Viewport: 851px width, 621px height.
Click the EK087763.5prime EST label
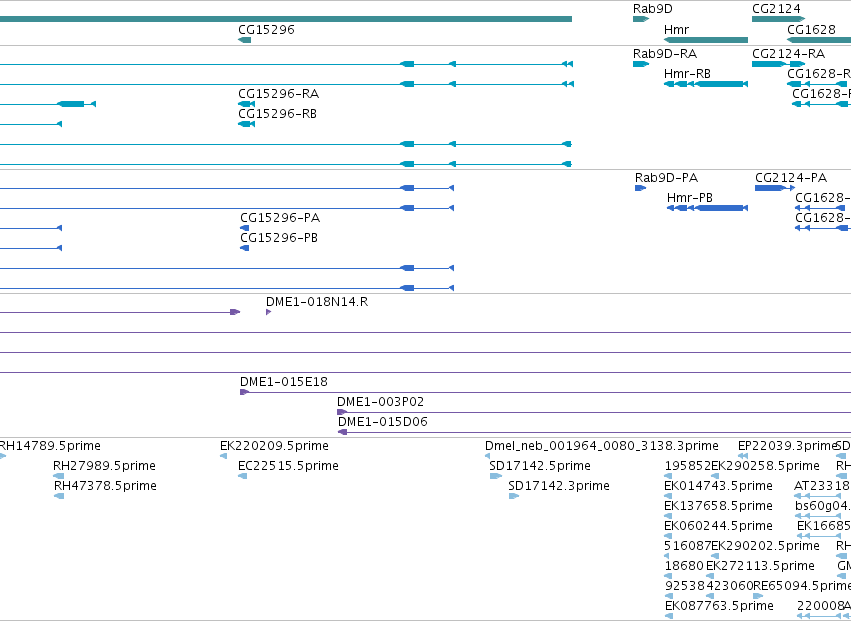pyautogui.click(x=719, y=605)
